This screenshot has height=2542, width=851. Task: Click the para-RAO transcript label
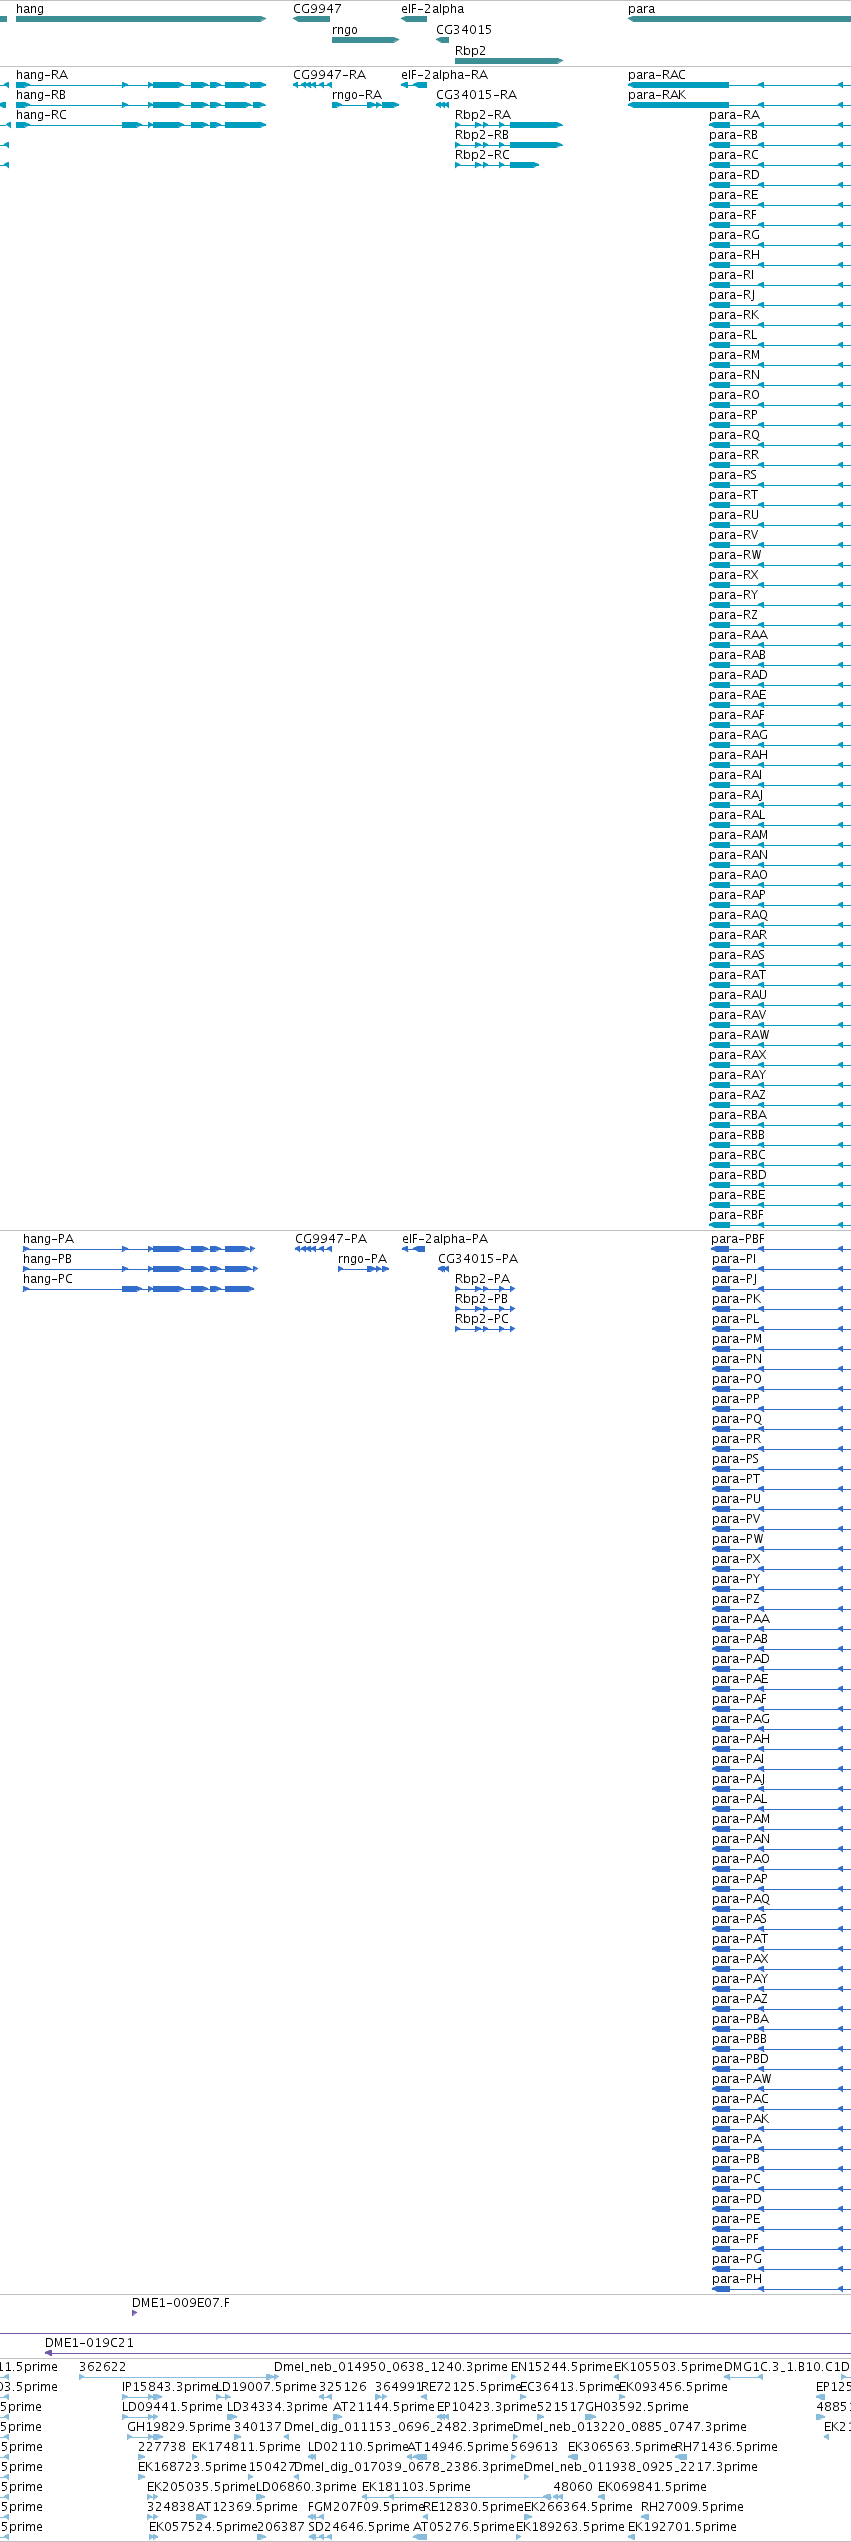click(x=738, y=875)
